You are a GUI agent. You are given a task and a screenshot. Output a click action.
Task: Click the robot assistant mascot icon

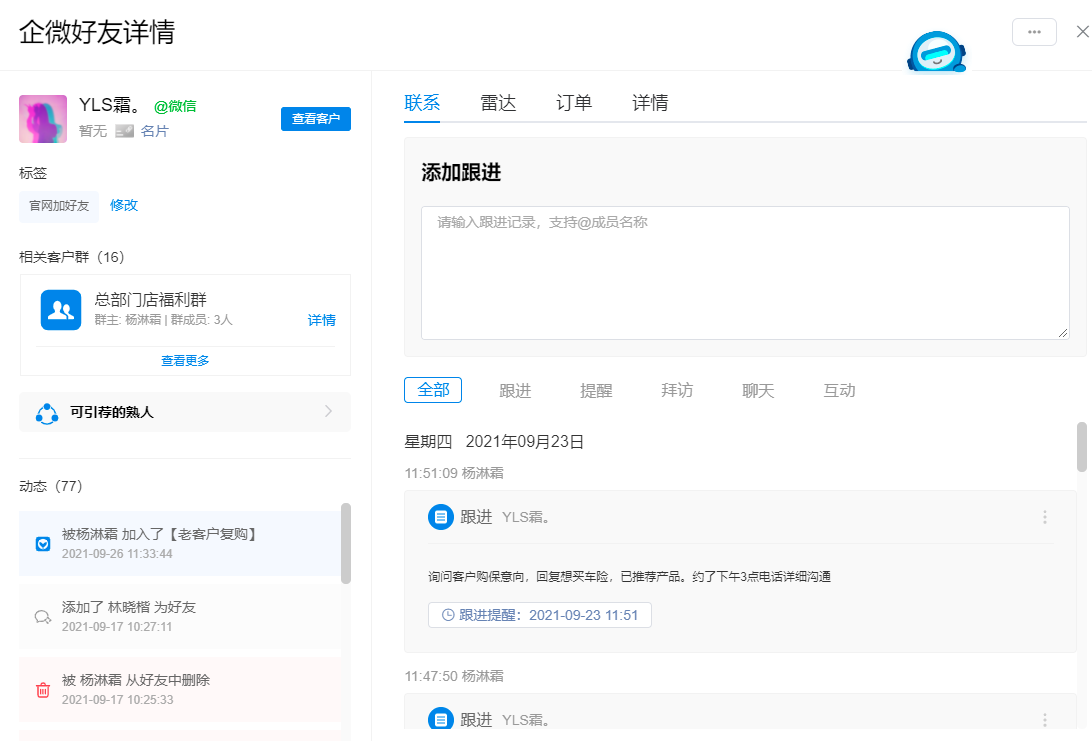coord(936,52)
